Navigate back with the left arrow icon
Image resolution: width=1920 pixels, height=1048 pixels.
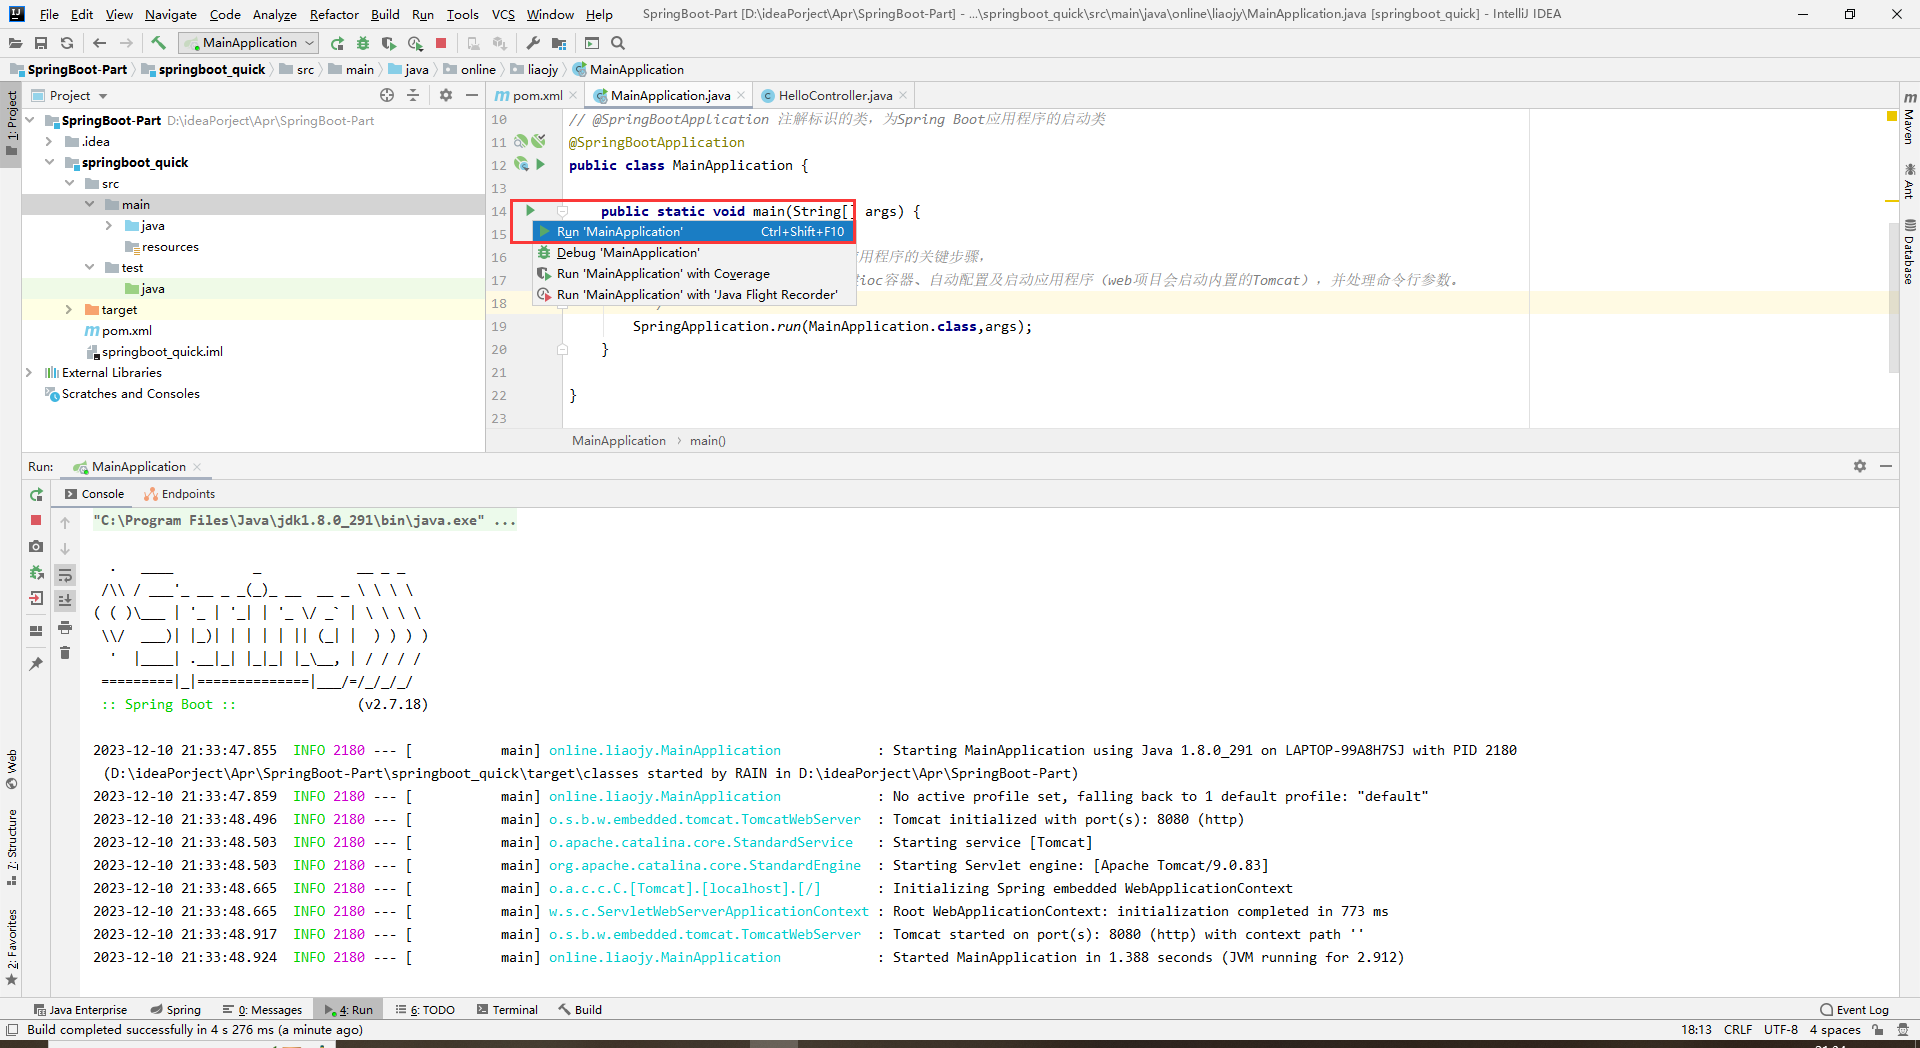(x=99, y=43)
